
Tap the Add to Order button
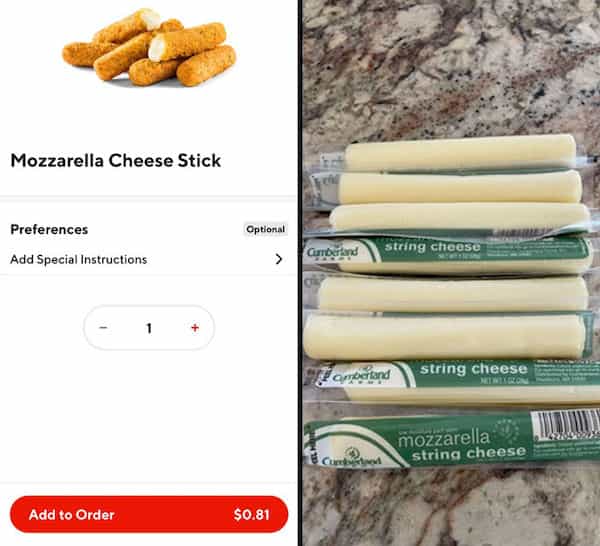click(x=149, y=514)
